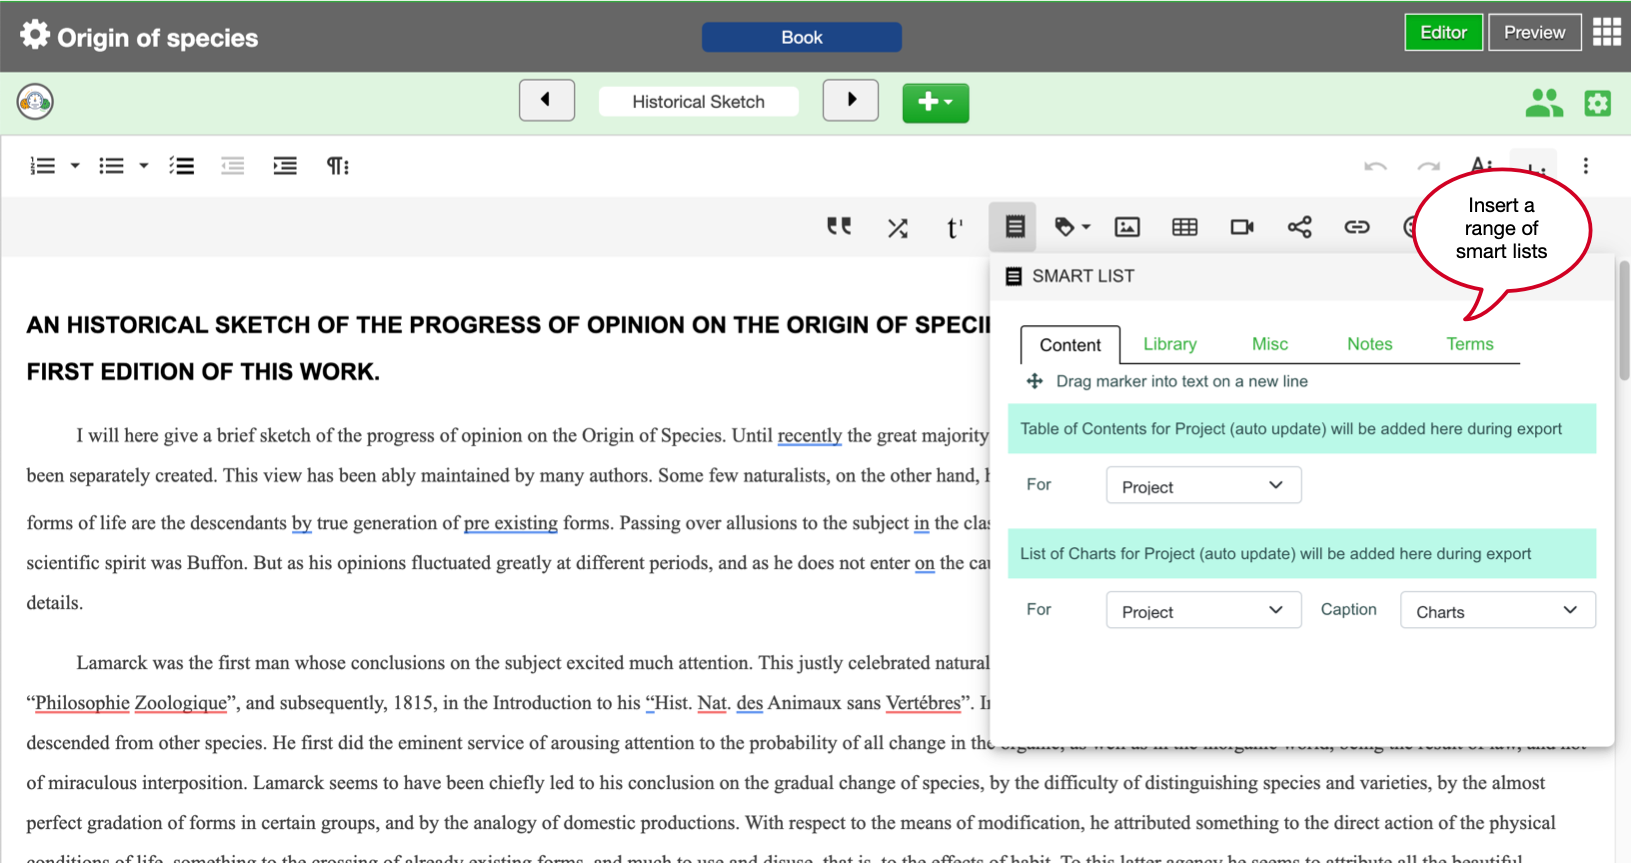Switch to the Library tab
Screen dimensions: 1631x863
click(x=1169, y=344)
